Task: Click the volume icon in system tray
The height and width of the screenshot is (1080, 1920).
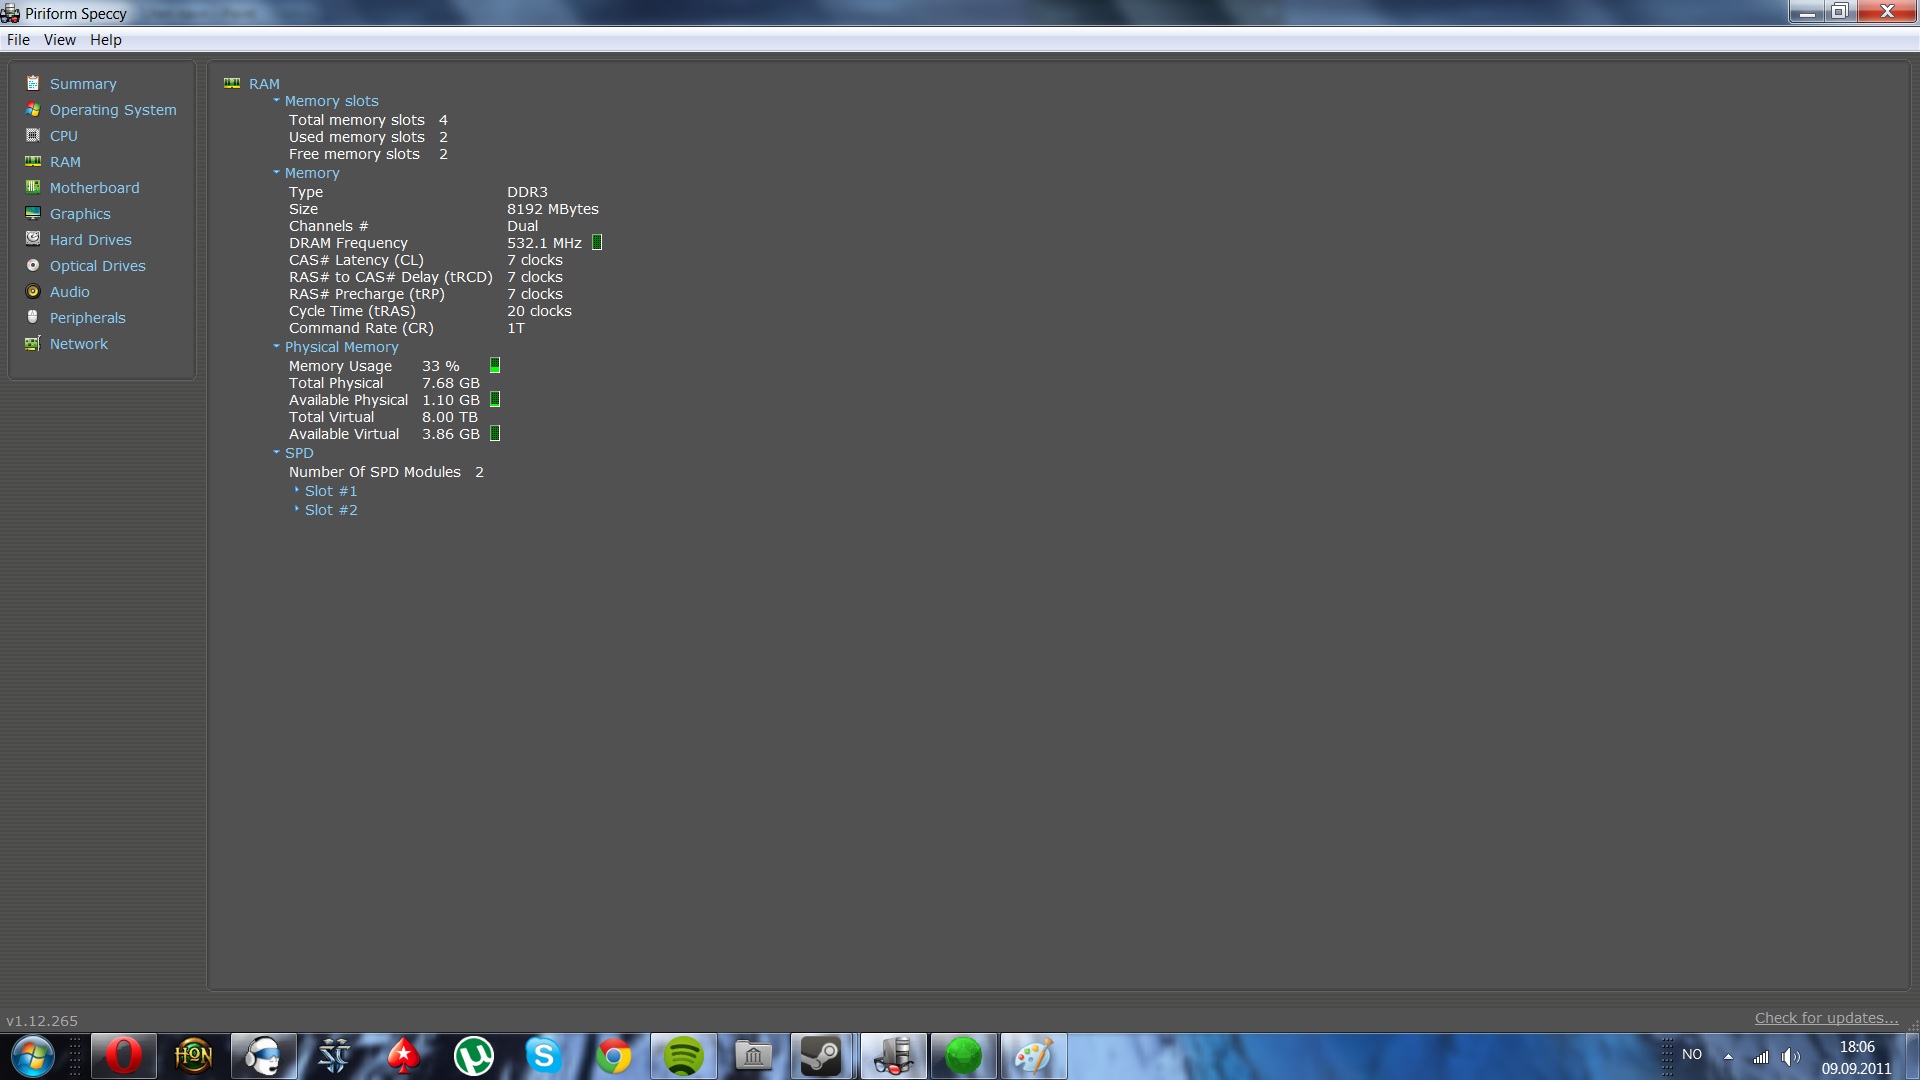Action: click(1791, 1056)
